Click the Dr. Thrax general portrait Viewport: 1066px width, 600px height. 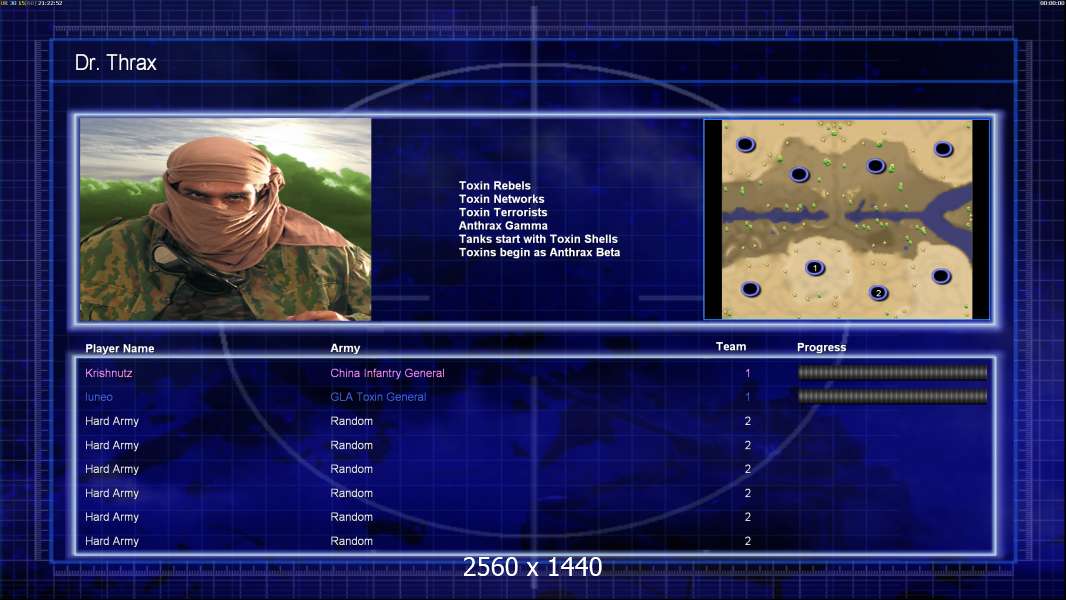(226, 219)
